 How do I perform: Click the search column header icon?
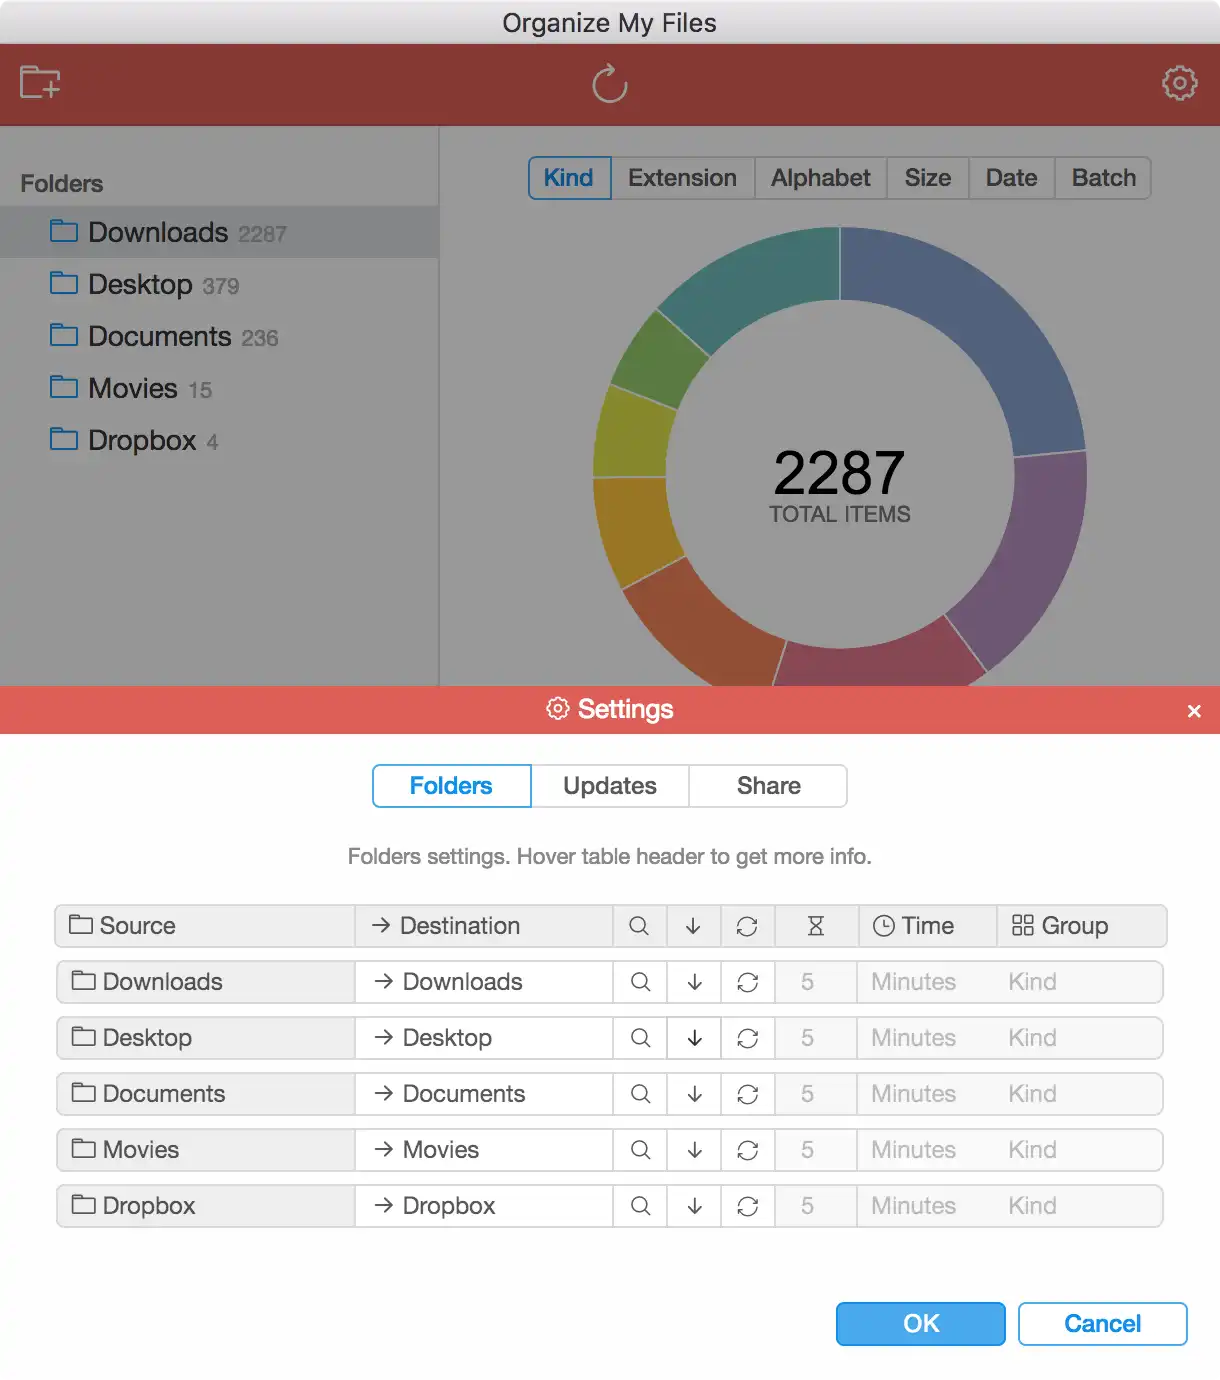click(x=639, y=926)
